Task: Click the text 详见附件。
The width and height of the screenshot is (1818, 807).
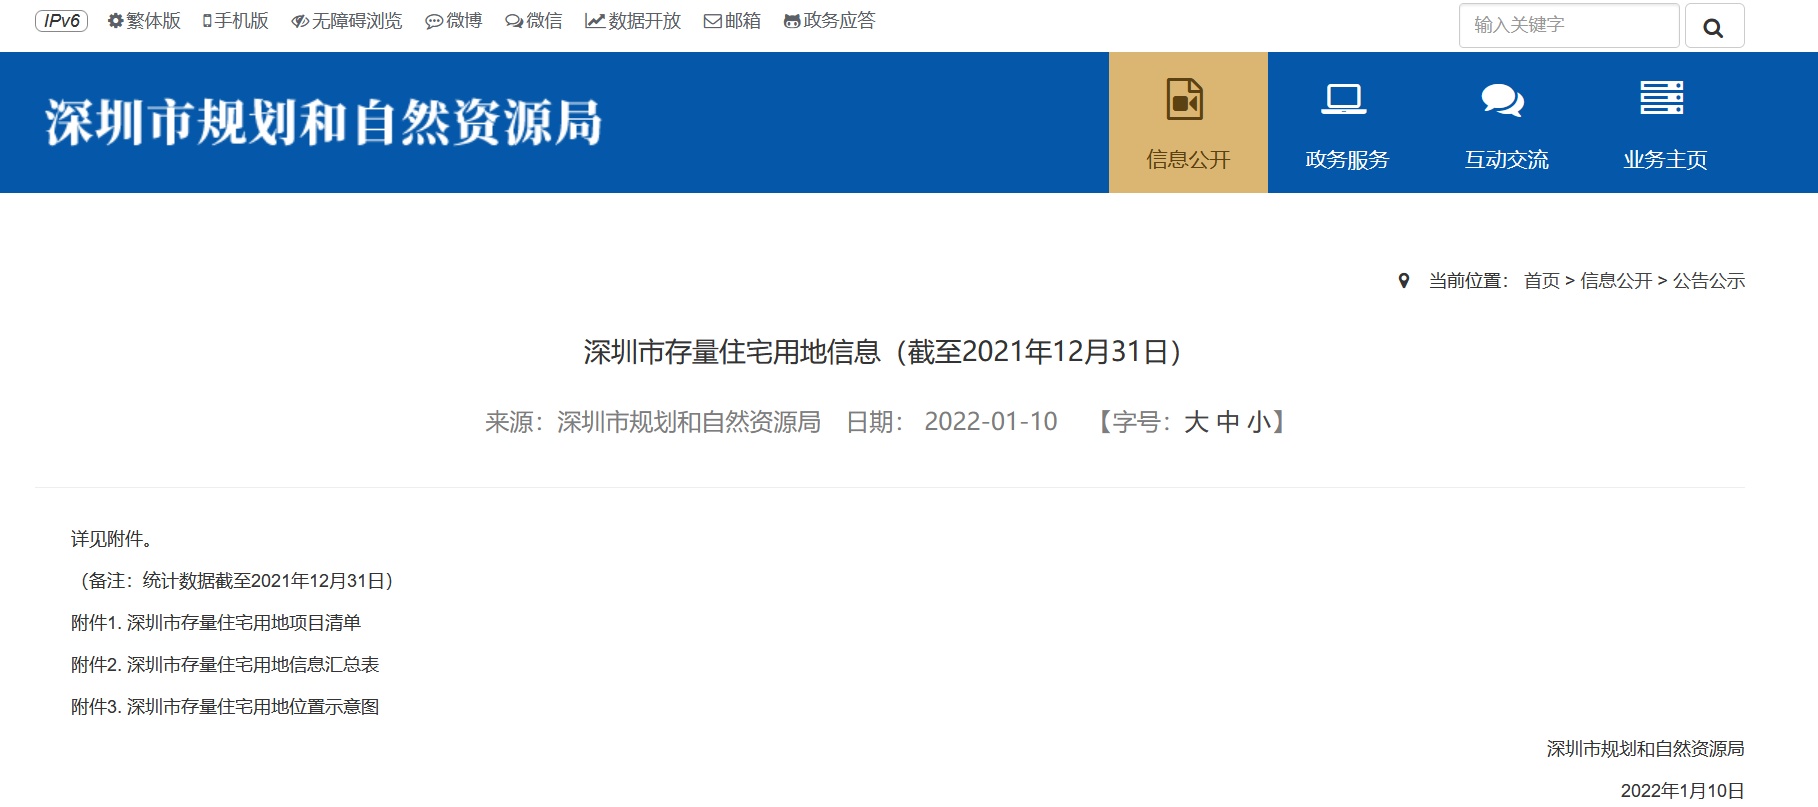Action: [x=112, y=539]
